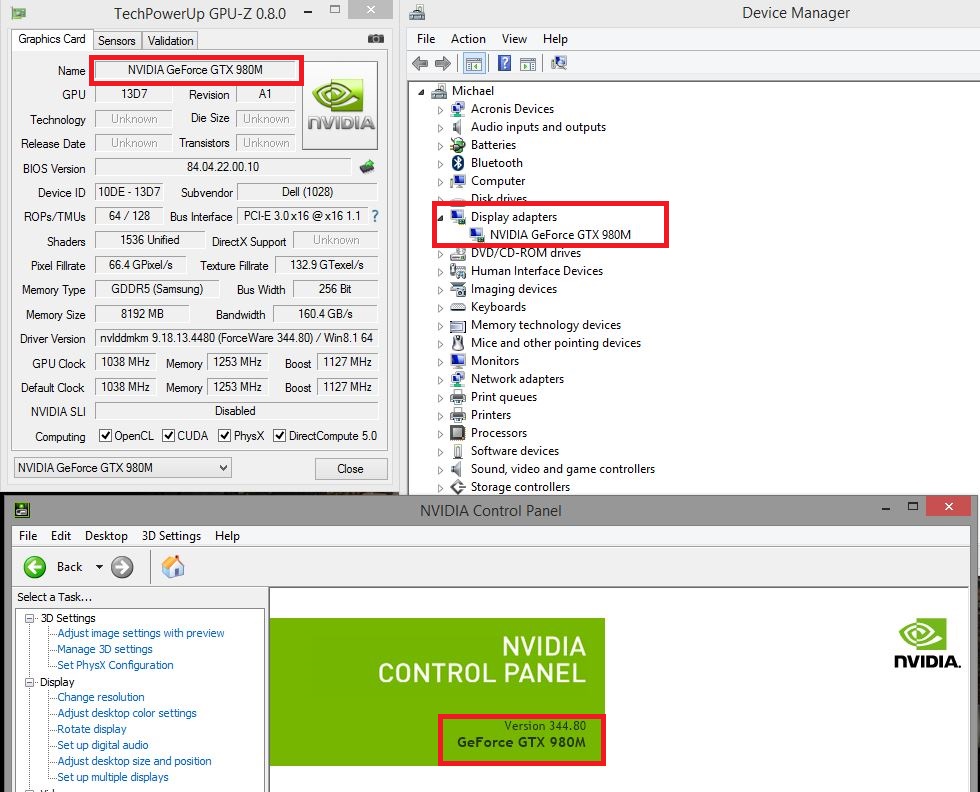Image resolution: width=980 pixels, height=792 pixels.
Task: Click the show/hide console tree toolbar icon
Action: (474, 63)
